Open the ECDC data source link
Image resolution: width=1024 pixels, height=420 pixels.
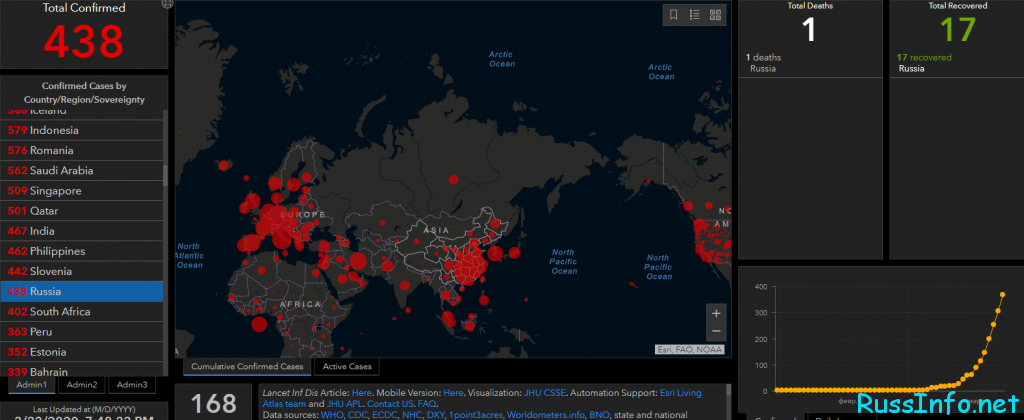pyautogui.click(x=383, y=415)
